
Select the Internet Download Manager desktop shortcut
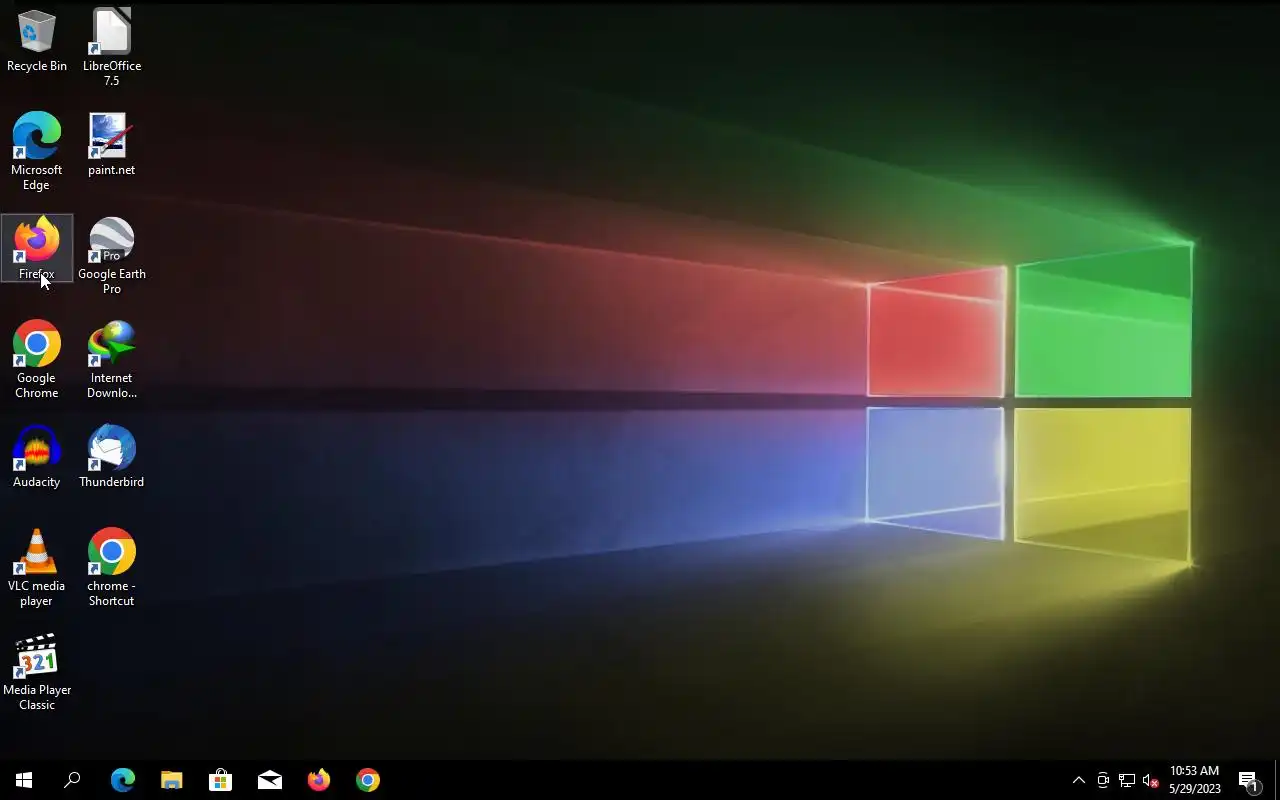(111, 359)
